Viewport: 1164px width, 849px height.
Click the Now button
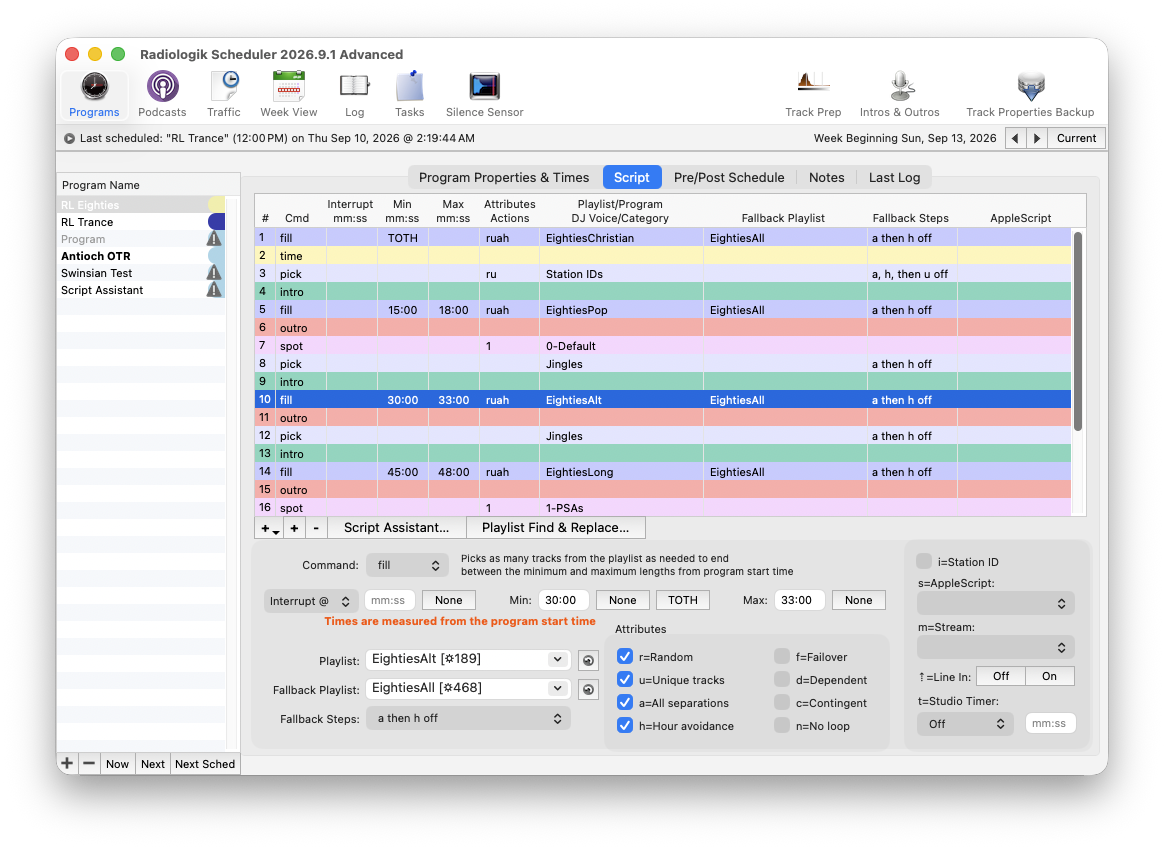(117, 764)
